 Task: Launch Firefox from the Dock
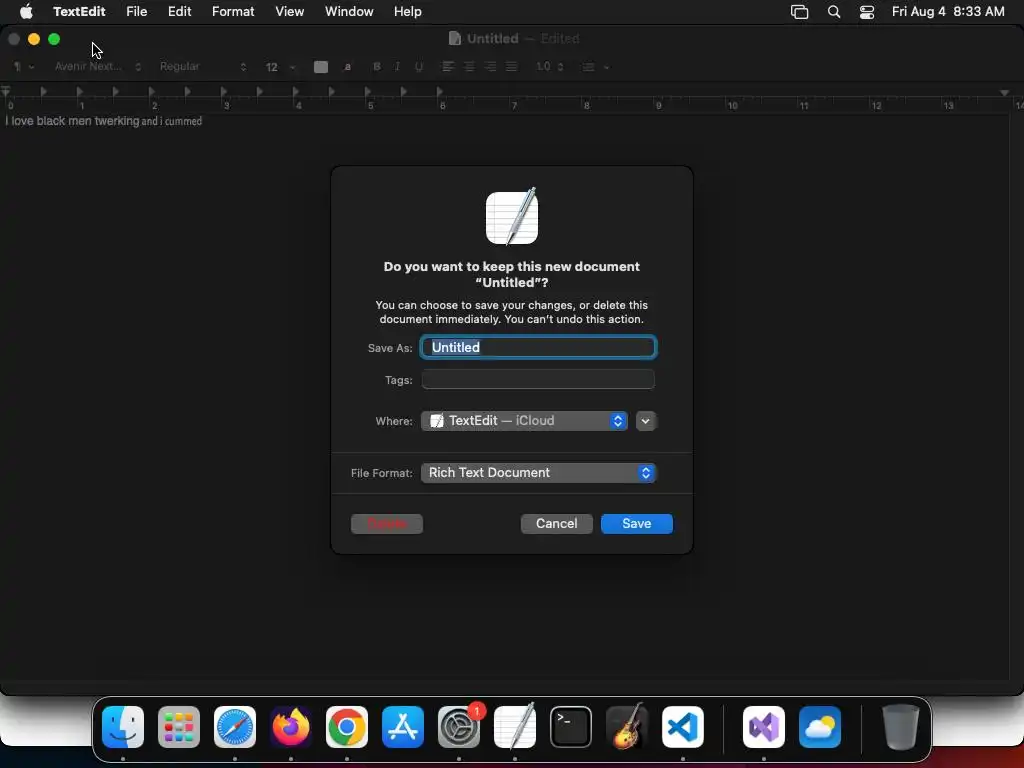pos(291,726)
